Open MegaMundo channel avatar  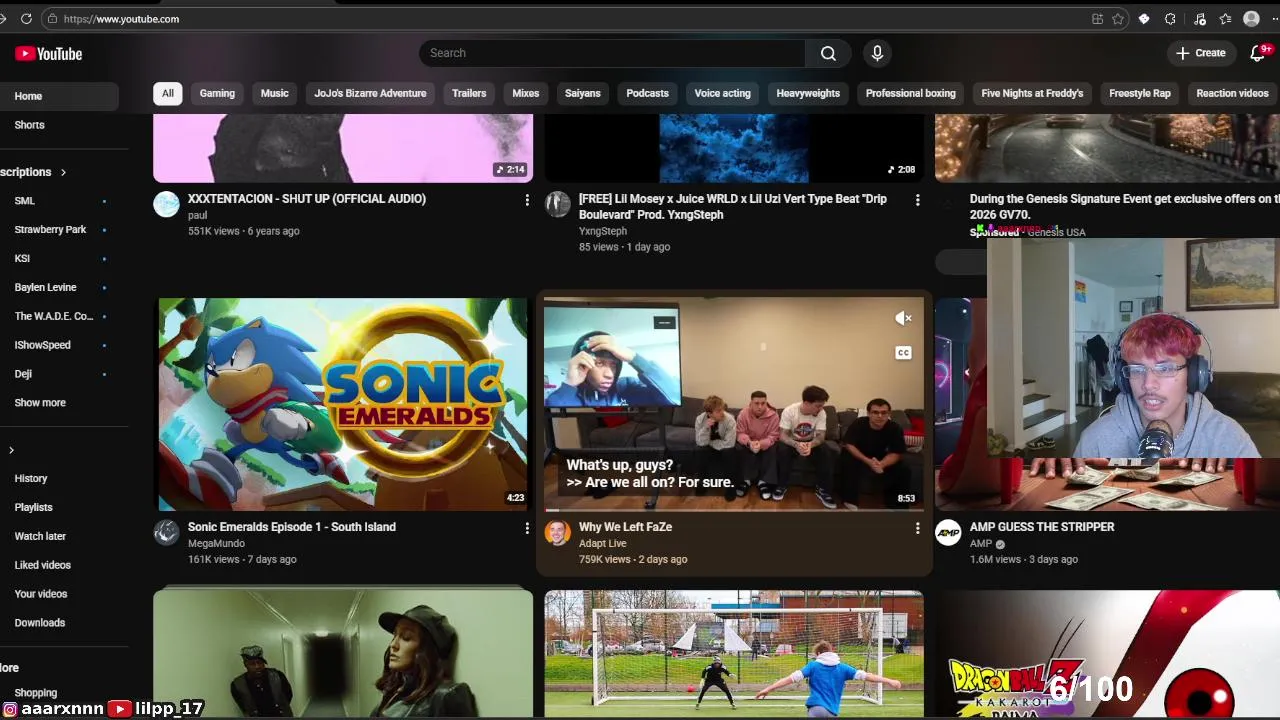pyautogui.click(x=166, y=533)
